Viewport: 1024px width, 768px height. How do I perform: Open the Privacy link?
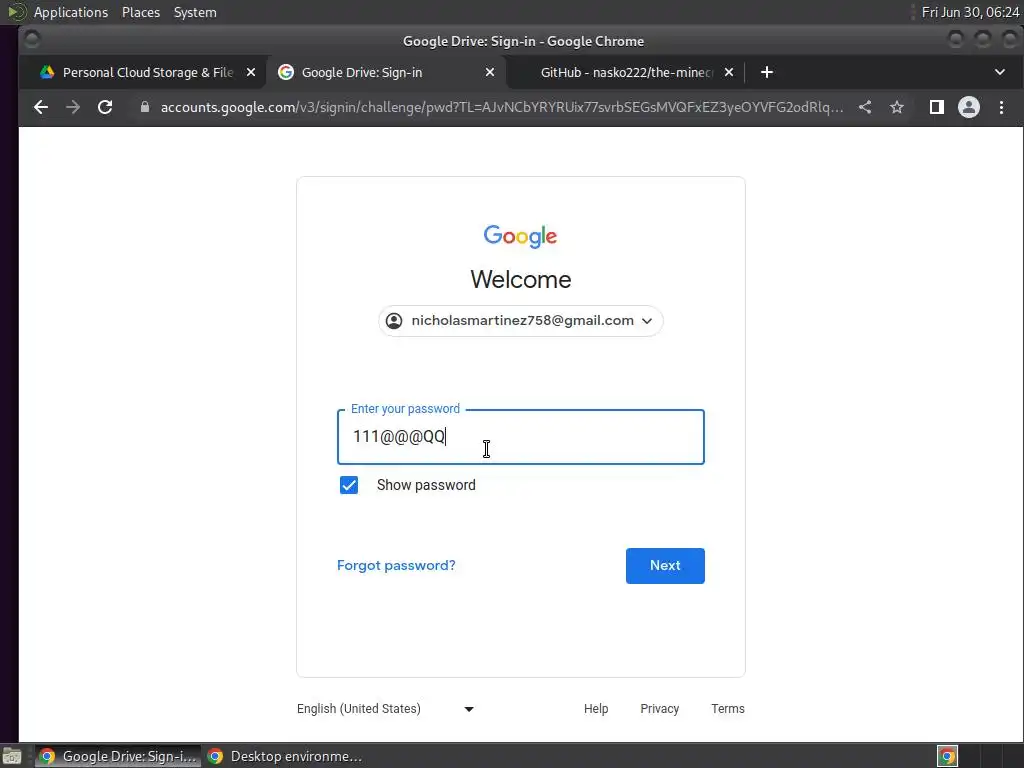[660, 709]
